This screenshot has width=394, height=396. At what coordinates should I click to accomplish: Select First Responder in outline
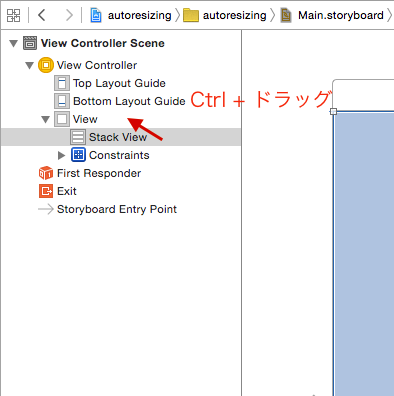click(99, 173)
